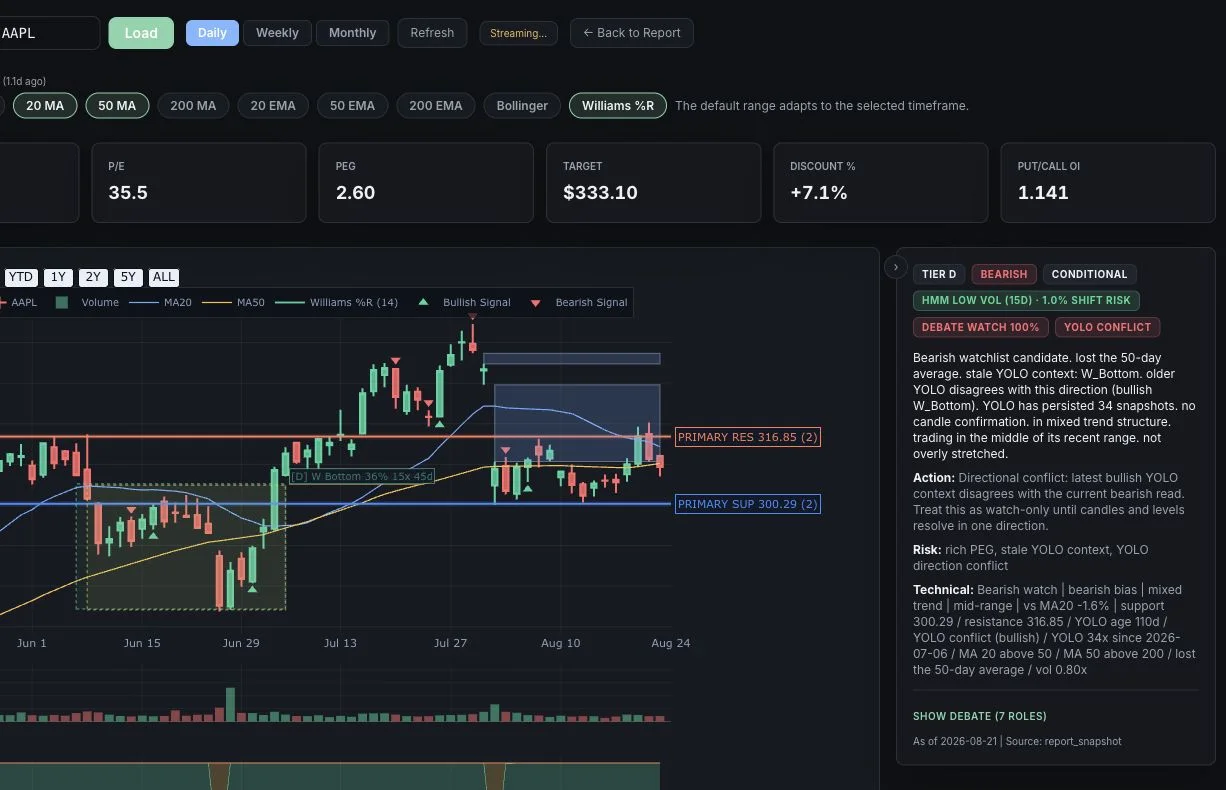Collapse the analysis side panel chevron
Screen dimensions: 1226x790
coord(896,268)
